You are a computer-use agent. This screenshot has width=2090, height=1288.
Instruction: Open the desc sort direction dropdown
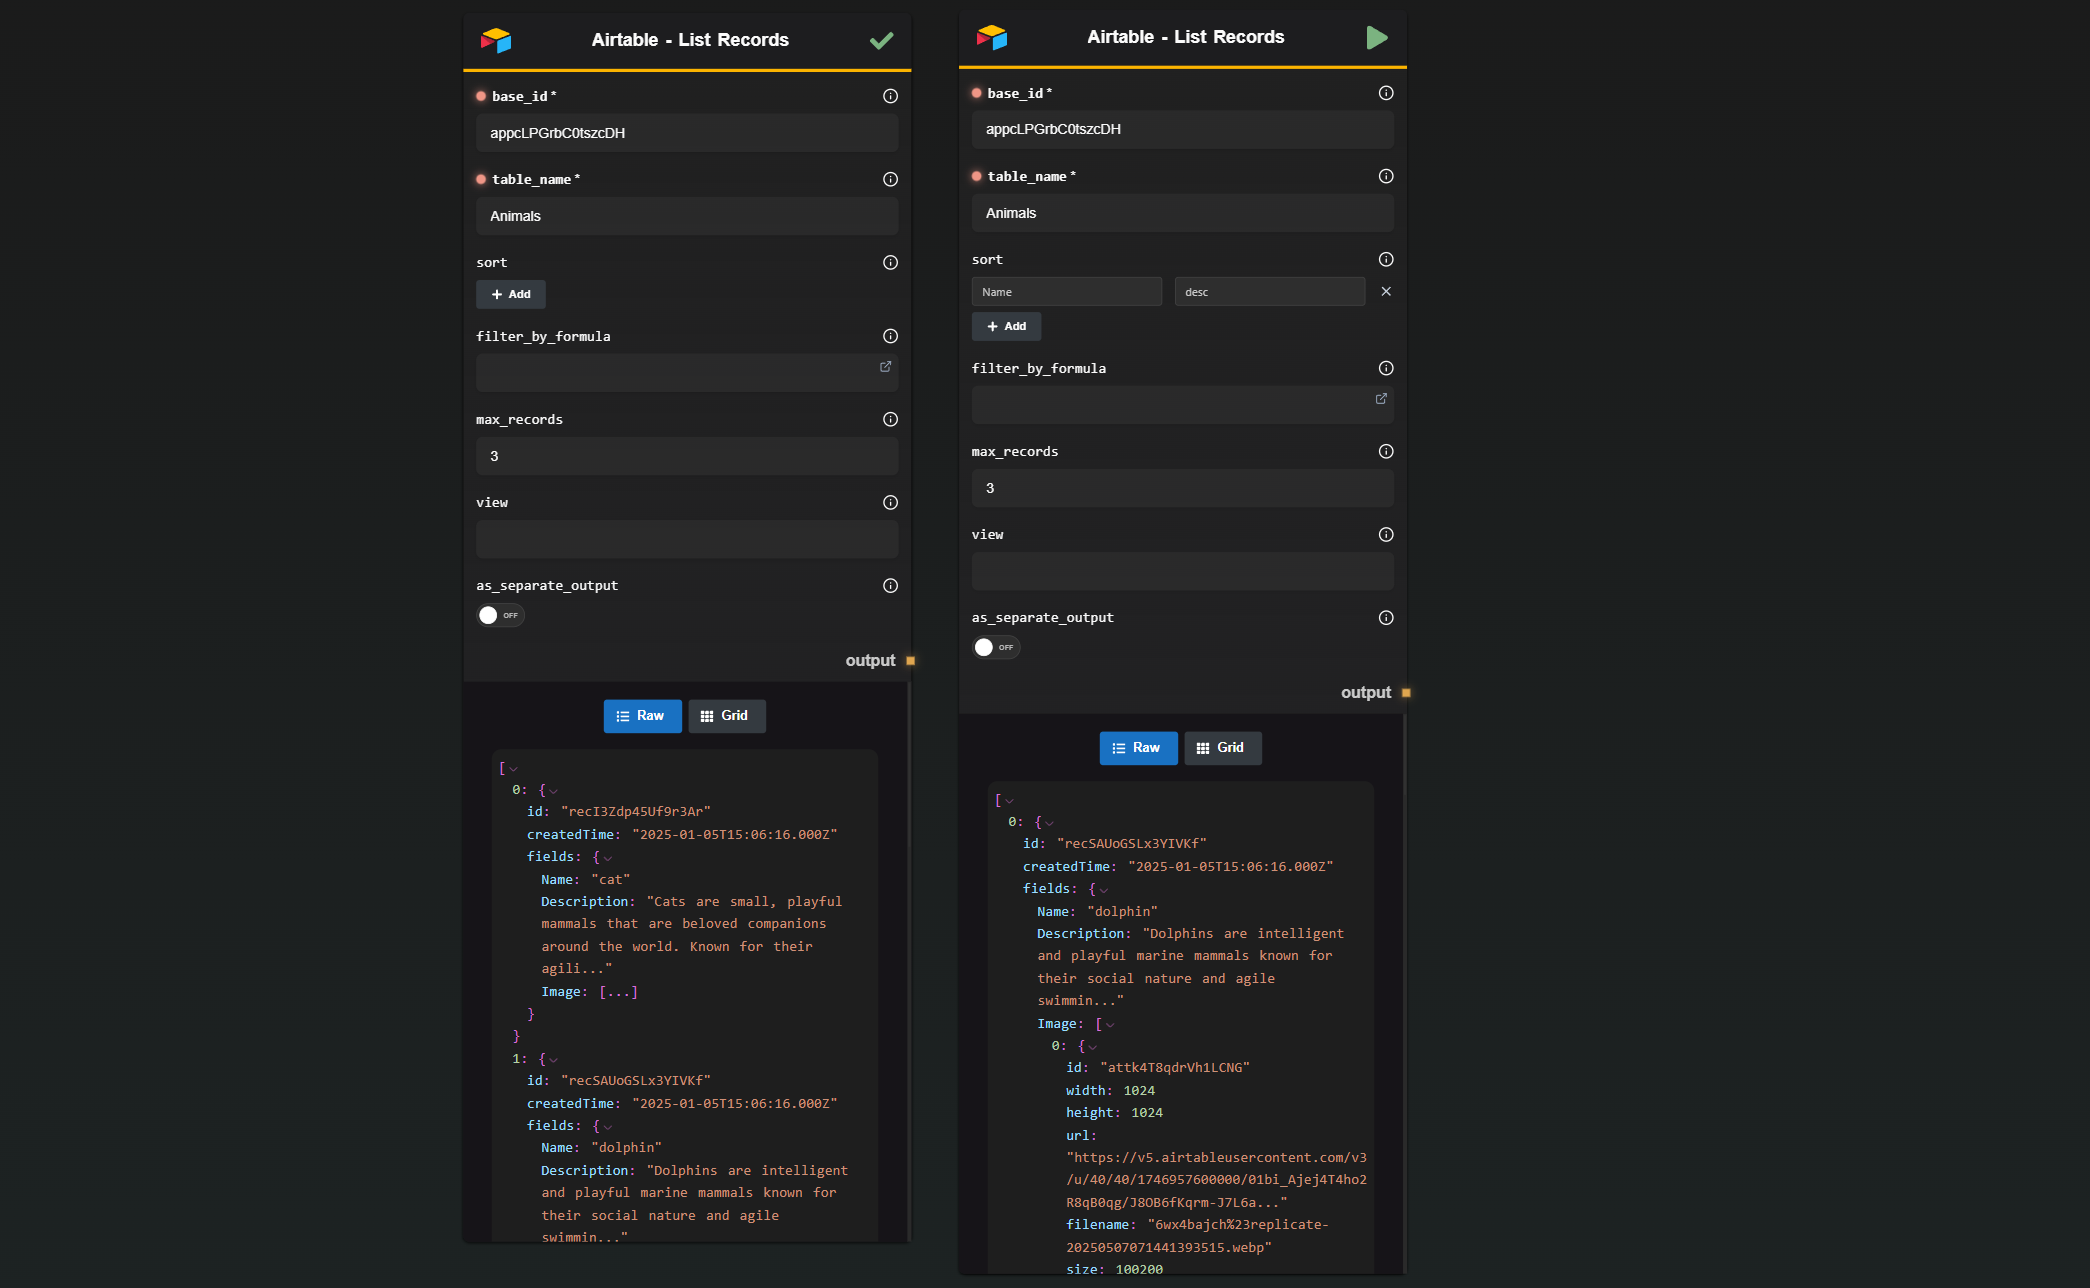[1270, 292]
